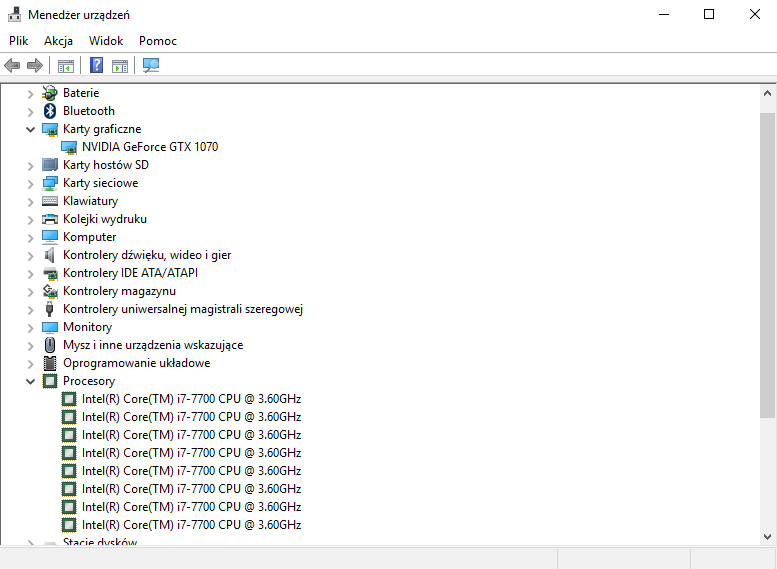
Task: Click the Forward arrow toolbar icon
Action: click(x=35, y=65)
